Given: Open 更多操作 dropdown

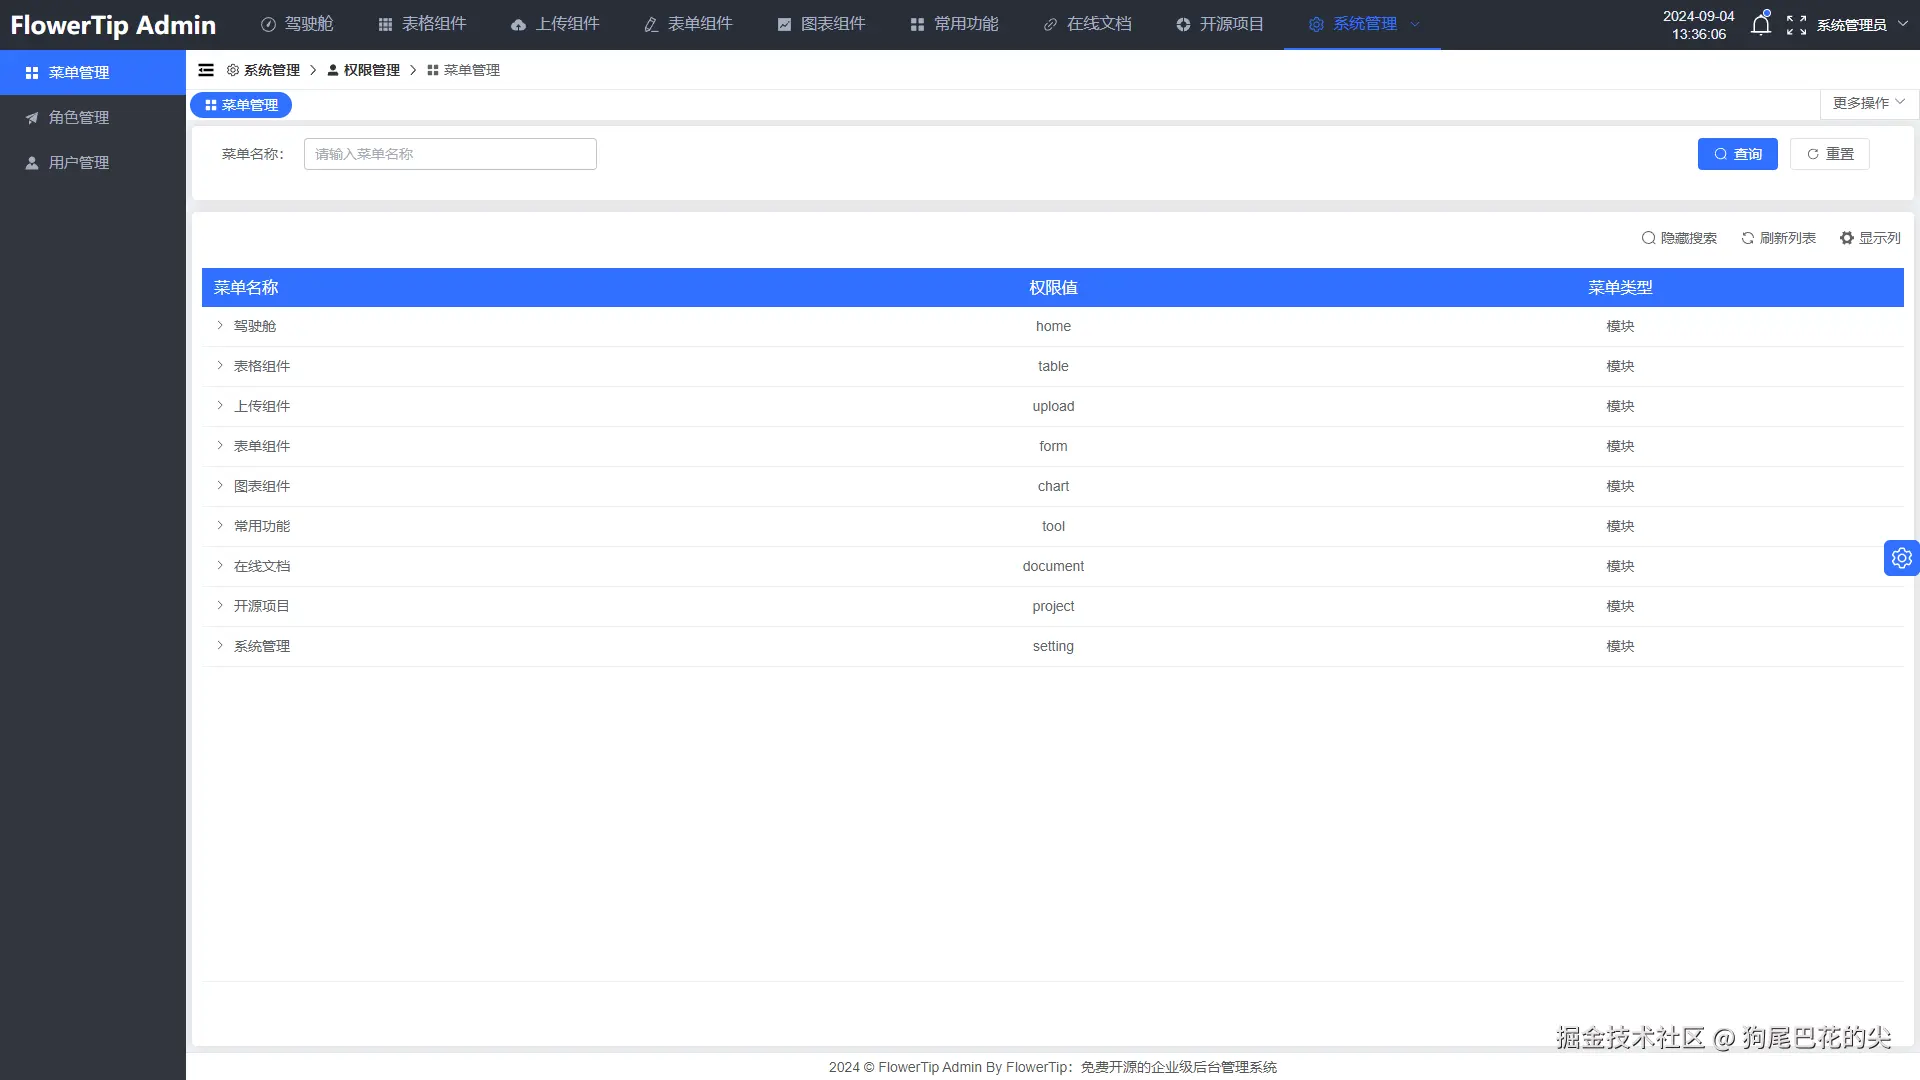Looking at the screenshot, I should [x=1868, y=103].
